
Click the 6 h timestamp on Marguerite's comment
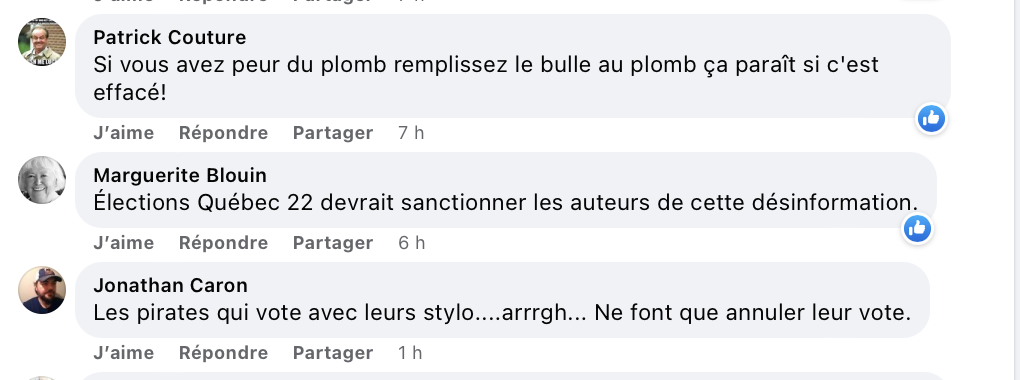[412, 243]
